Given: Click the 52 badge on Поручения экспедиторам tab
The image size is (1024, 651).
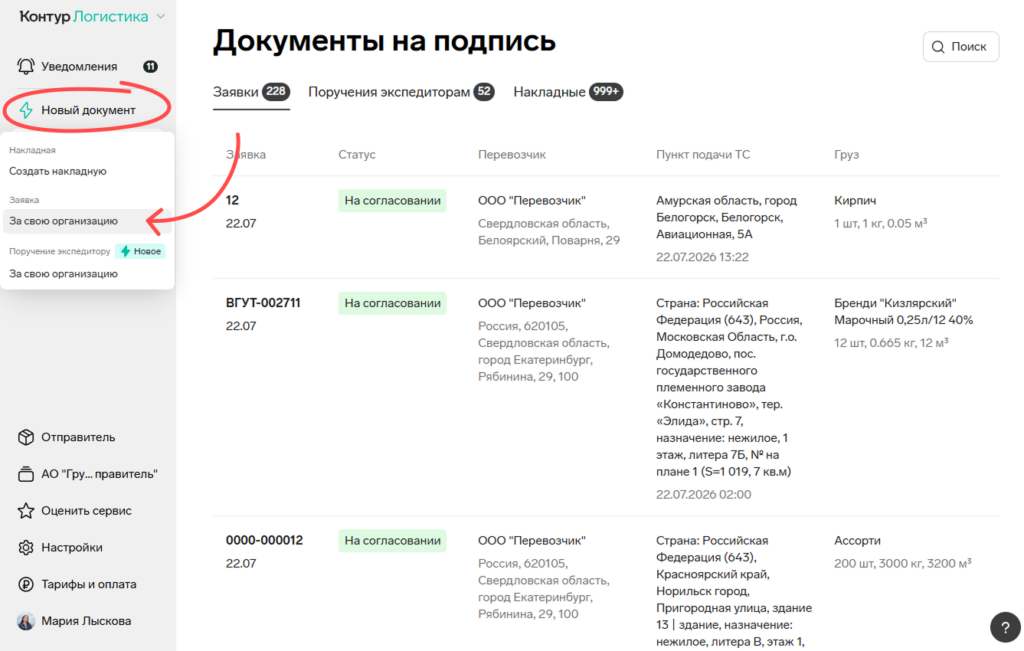Looking at the screenshot, I should (x=484, y=91).
